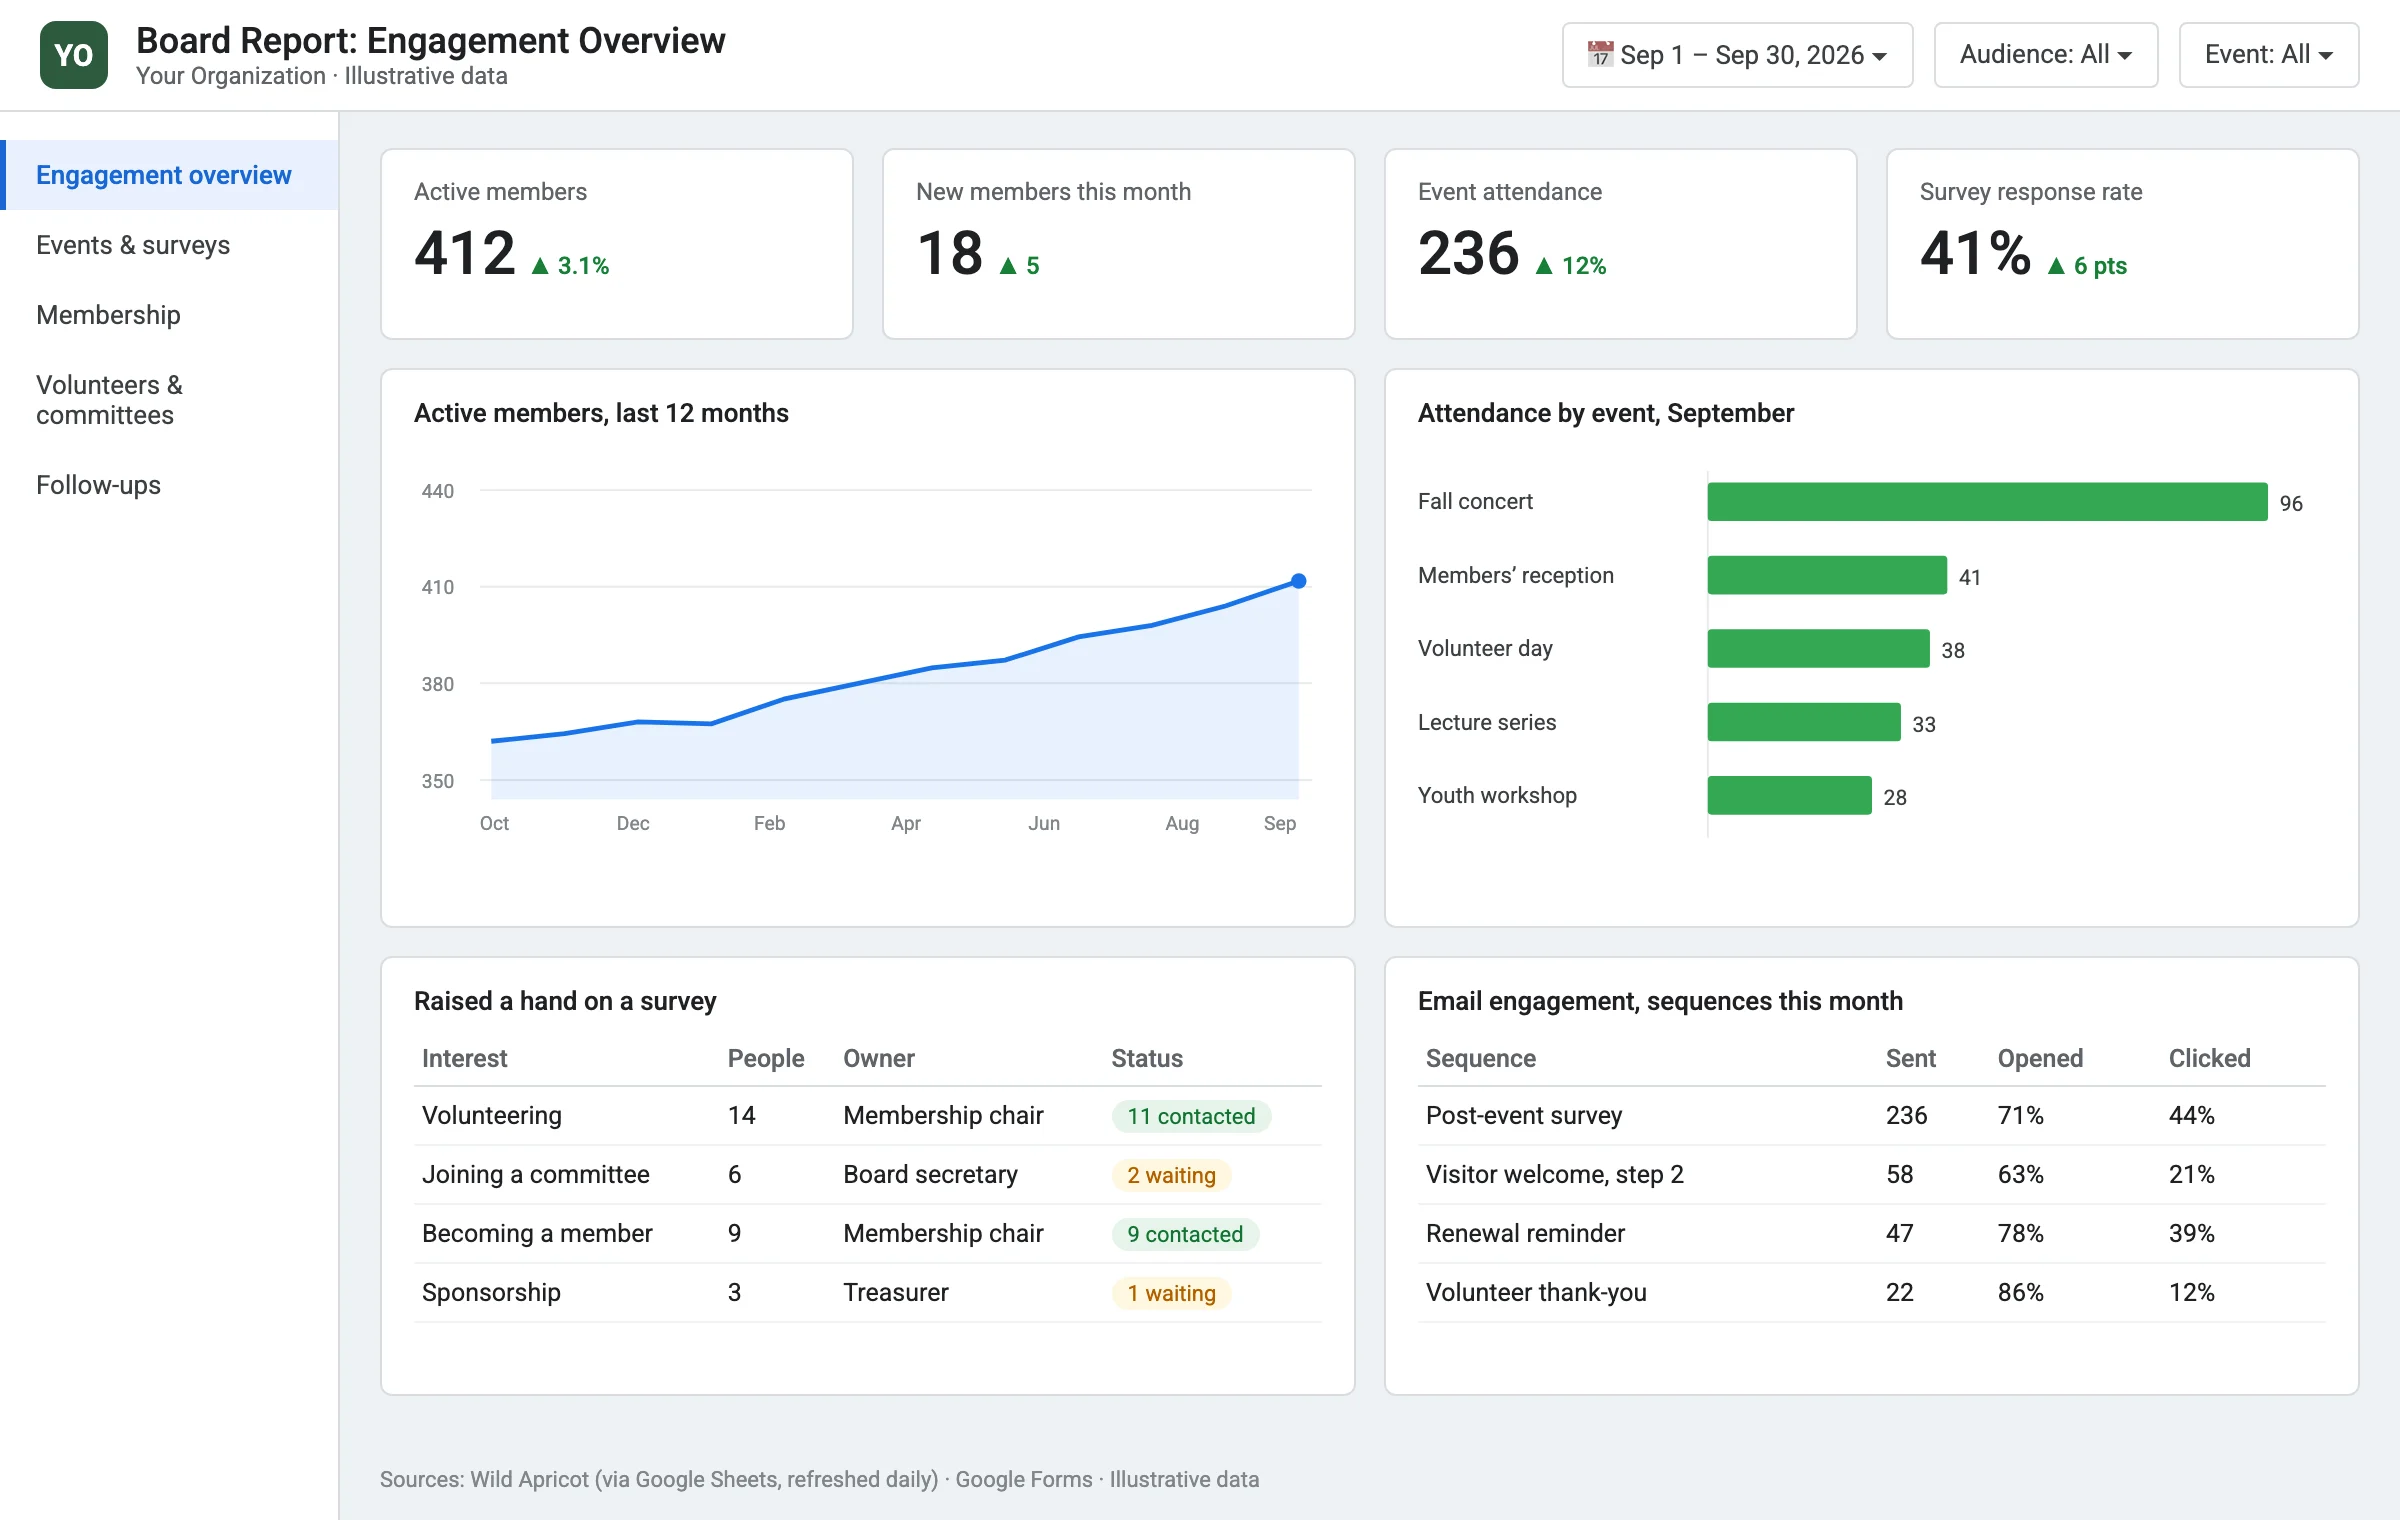The image size is (2400, 1520).
Task: Click Visitor welcome, step 2 sequence
Action: click(x=1872, y=1175)
